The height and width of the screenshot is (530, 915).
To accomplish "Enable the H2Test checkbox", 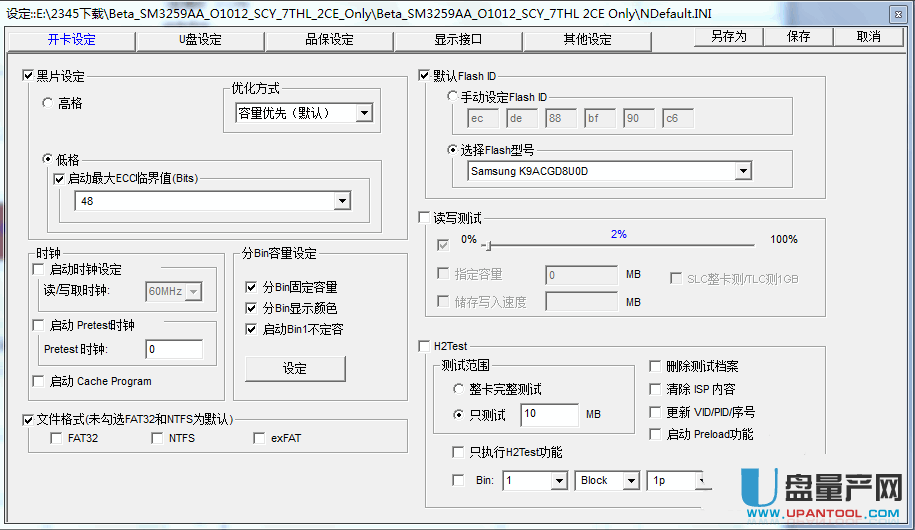I will [x=424, y=346].
